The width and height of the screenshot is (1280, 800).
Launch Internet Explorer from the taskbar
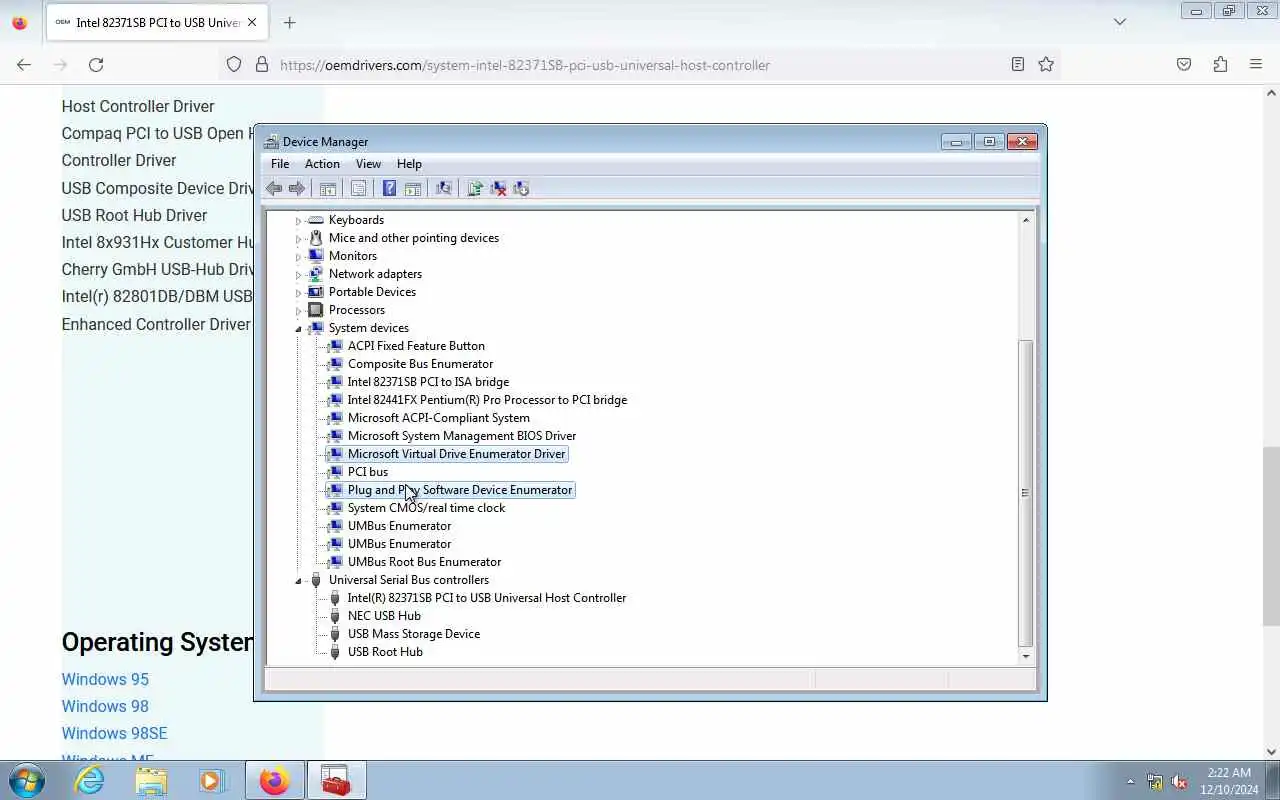90,780
